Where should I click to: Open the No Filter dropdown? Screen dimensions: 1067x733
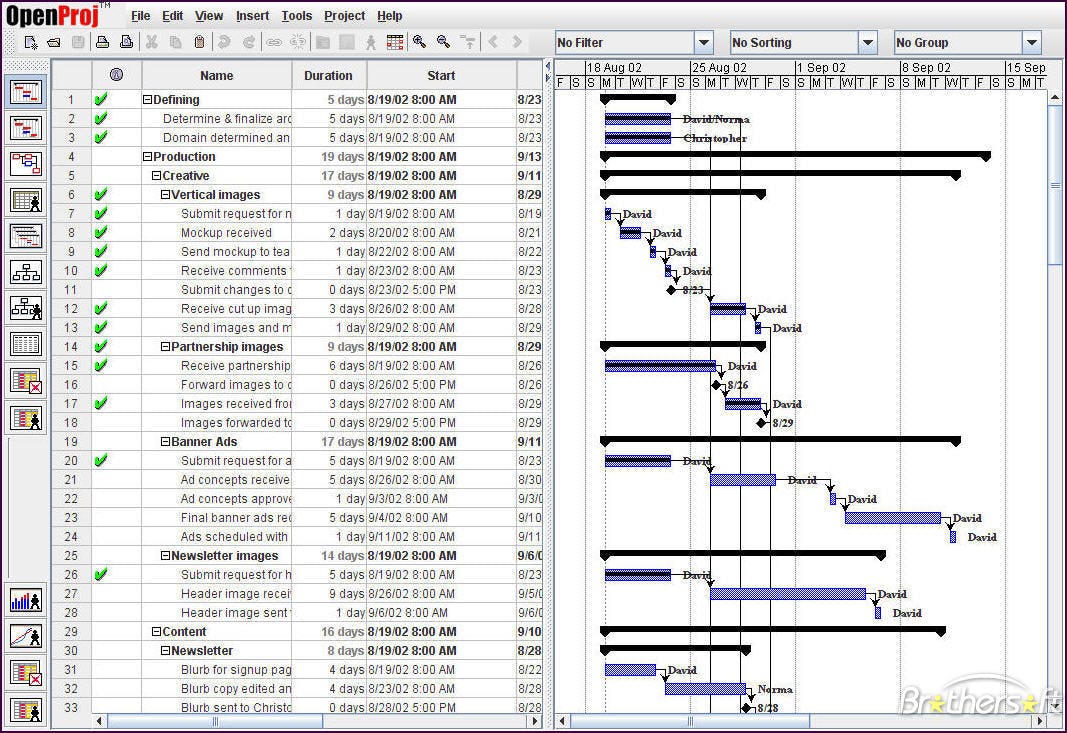(706, 43)
